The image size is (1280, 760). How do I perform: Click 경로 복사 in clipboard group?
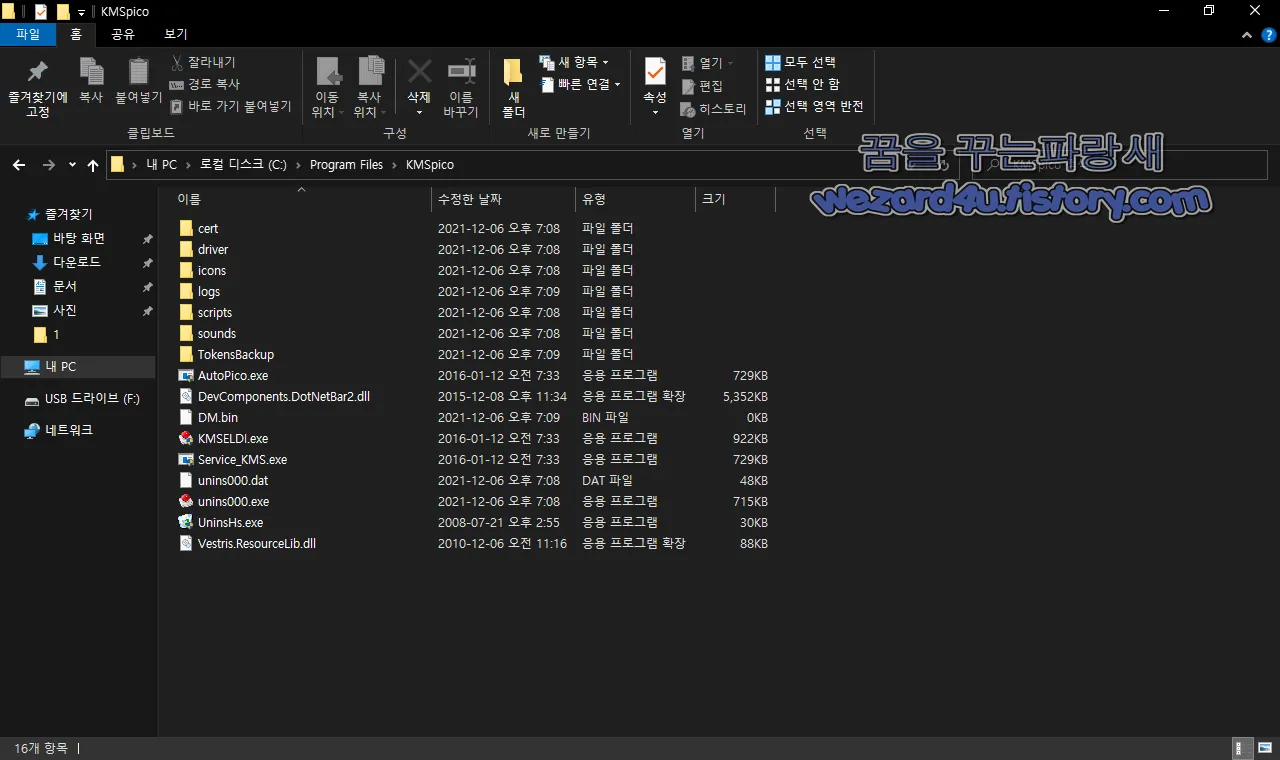point(205,84)
